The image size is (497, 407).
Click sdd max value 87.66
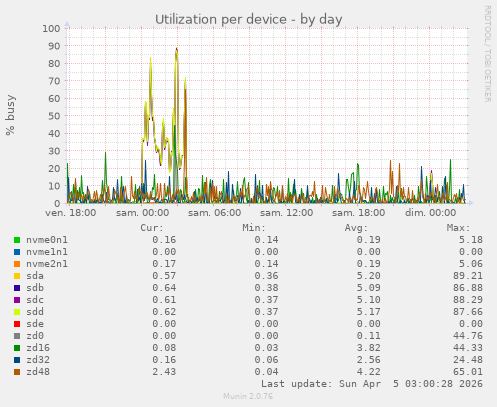468,312
